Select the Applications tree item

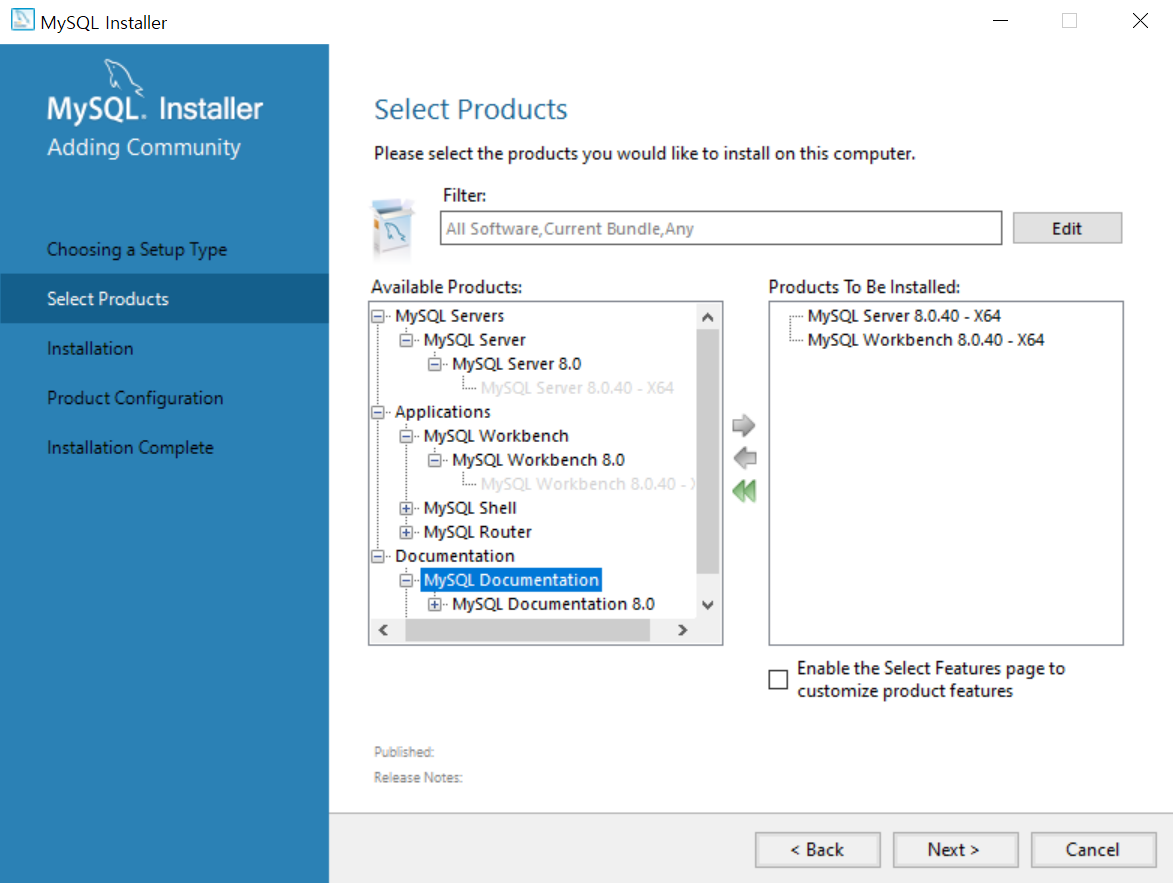[x=443, y=412]
